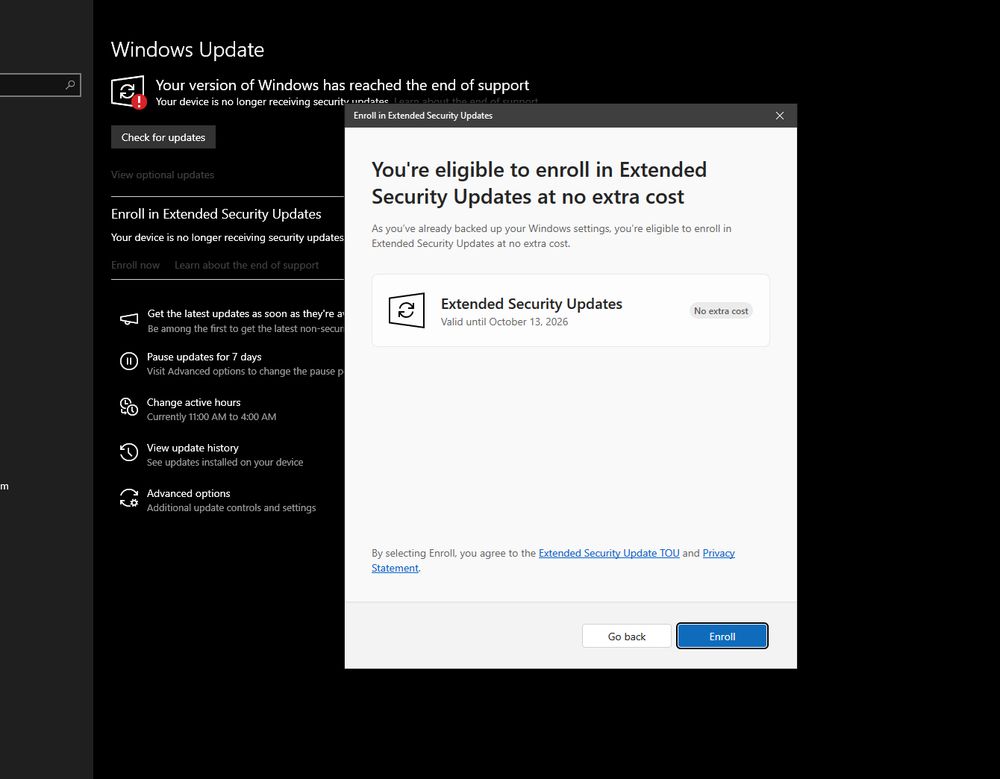1000x779 pixels.
Task: Click See updates installed on your device text
Action: tap(224, 462)
